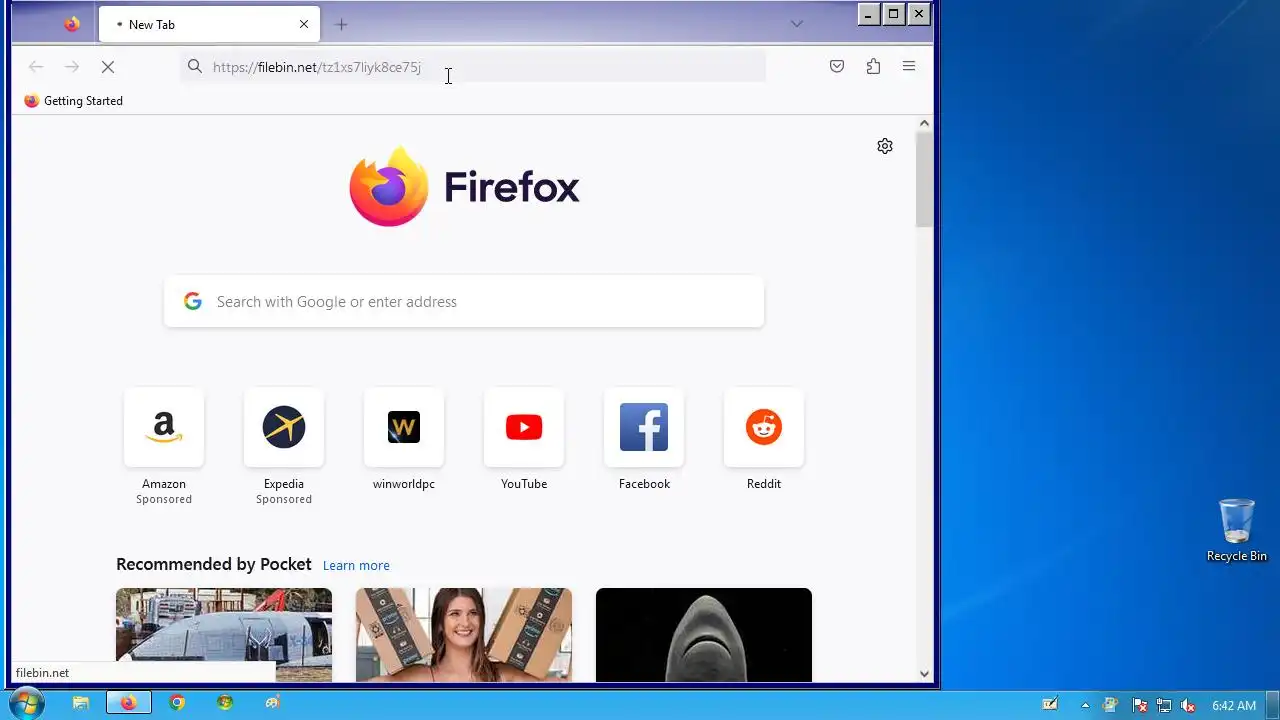
Task: Open the Pocket story with Amazon boxes woman
Action: tap(464, 635)
